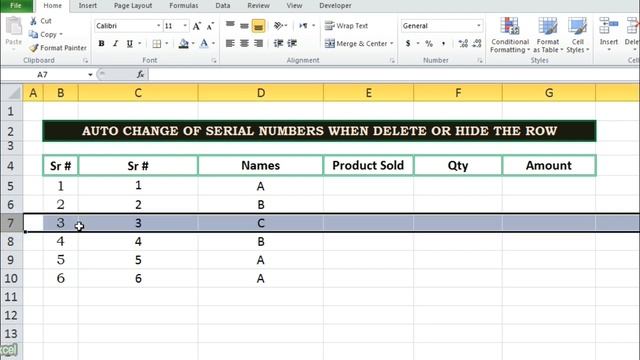Click the text direction icon

303,26
